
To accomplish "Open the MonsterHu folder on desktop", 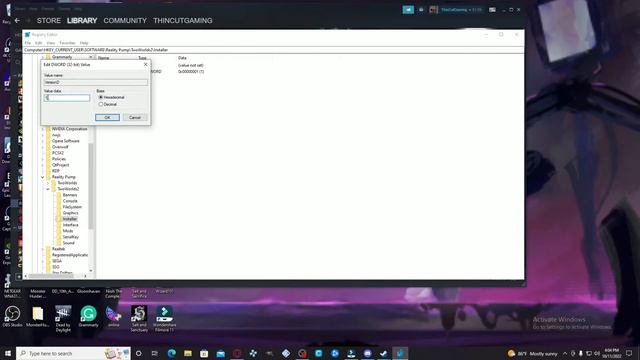I will coord(38,316).
